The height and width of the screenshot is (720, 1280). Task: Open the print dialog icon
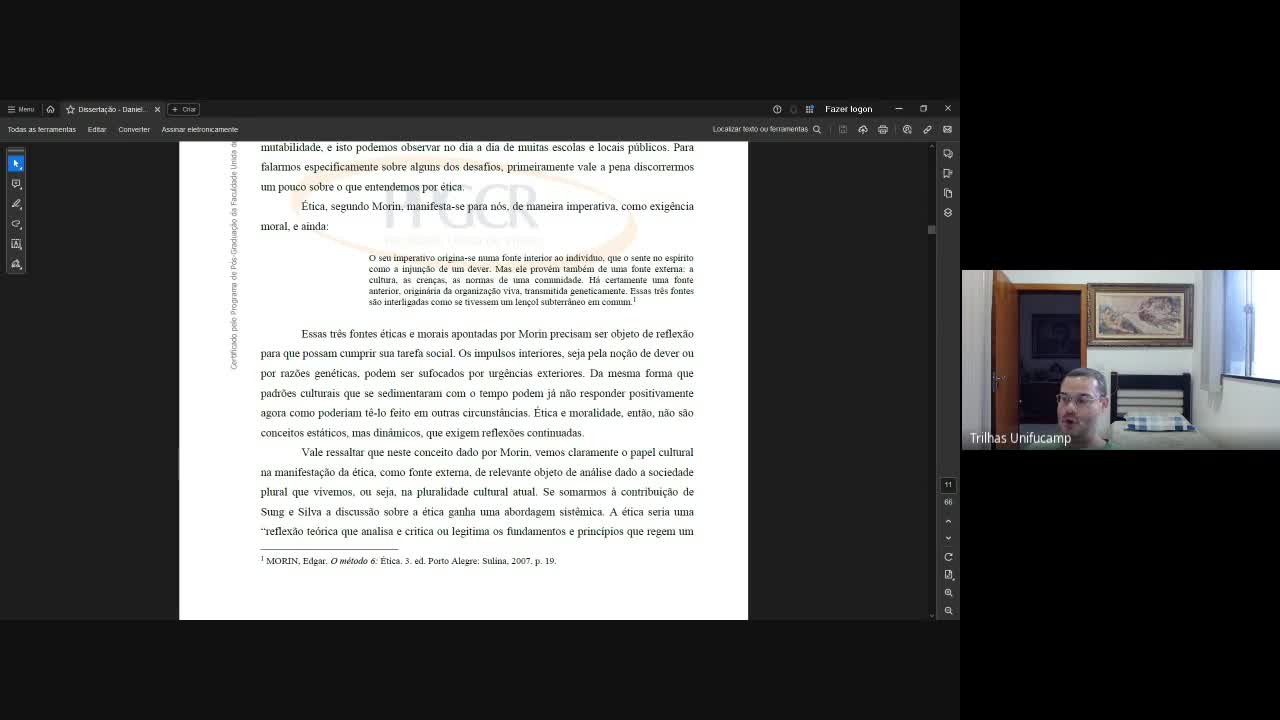coord(882,129)
